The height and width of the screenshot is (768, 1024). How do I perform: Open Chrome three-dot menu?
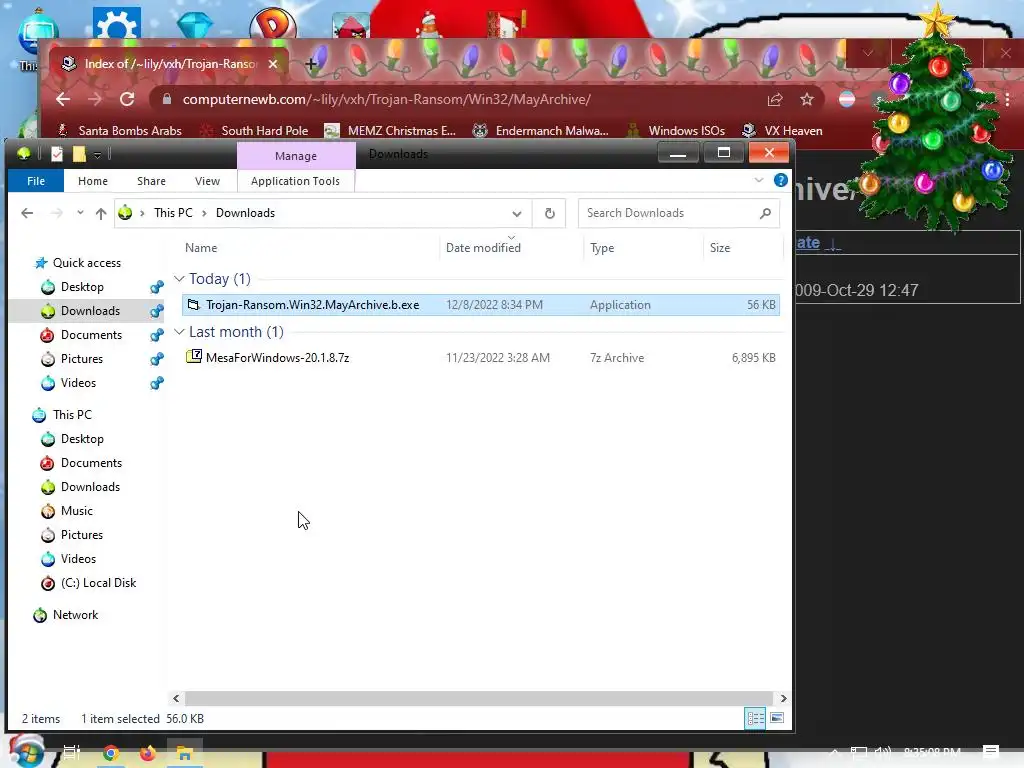pos(1008,99)
